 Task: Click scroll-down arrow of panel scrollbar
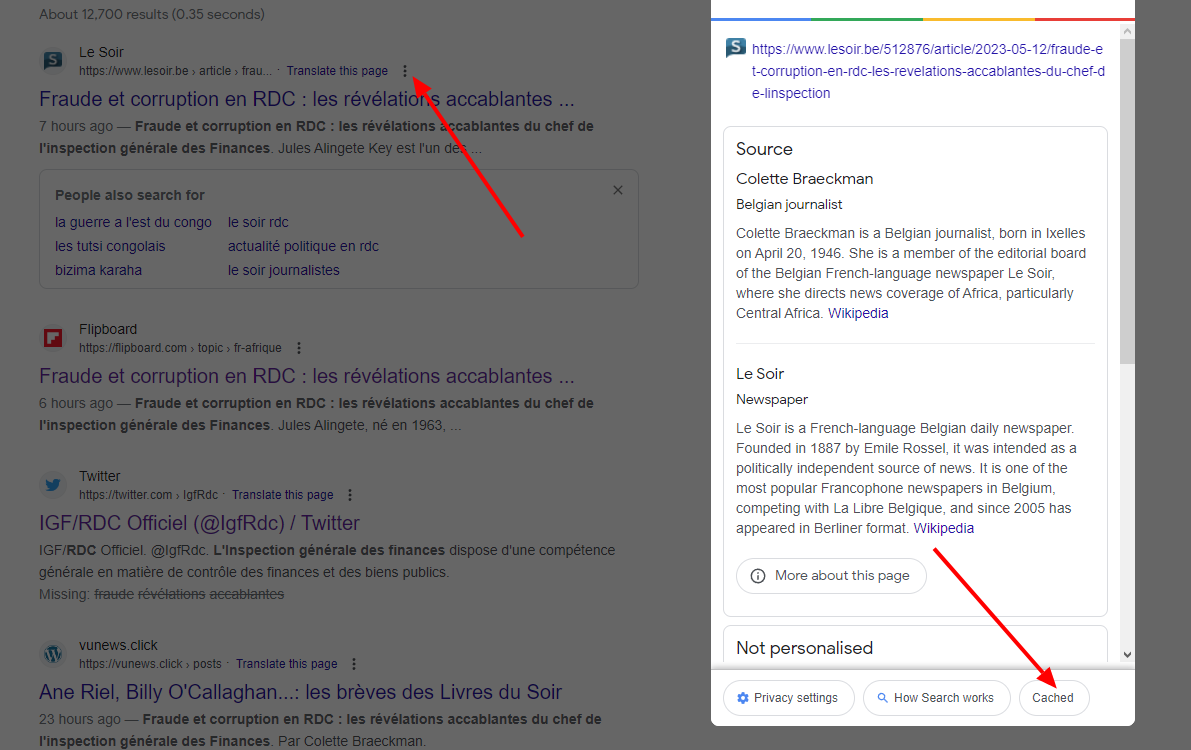pyautogui.click(x=1127, y=655)
